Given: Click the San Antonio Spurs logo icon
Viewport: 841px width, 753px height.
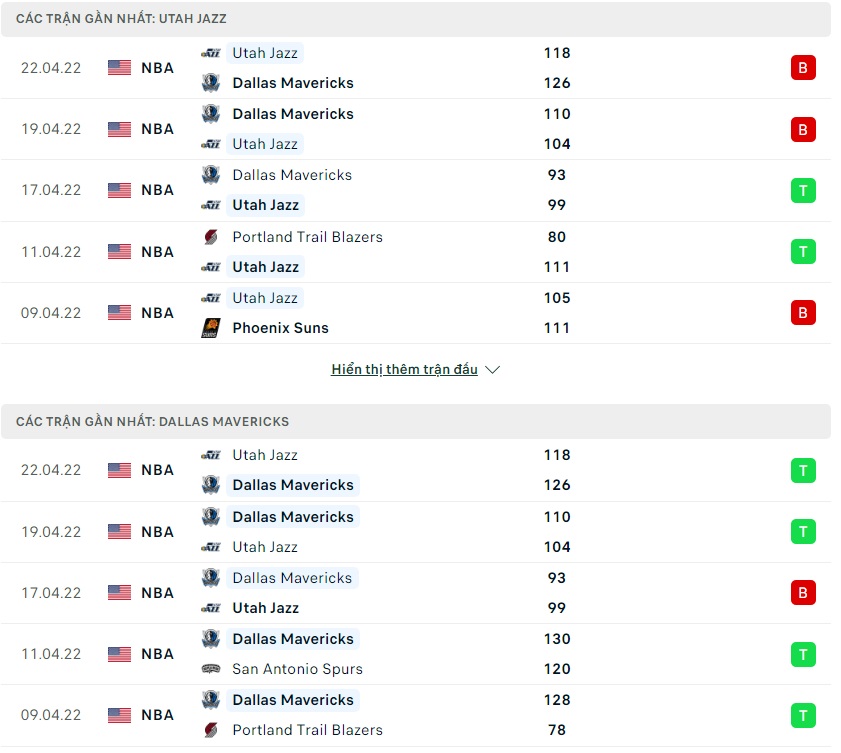Looking at the screenshot, I should click(211, 669).
